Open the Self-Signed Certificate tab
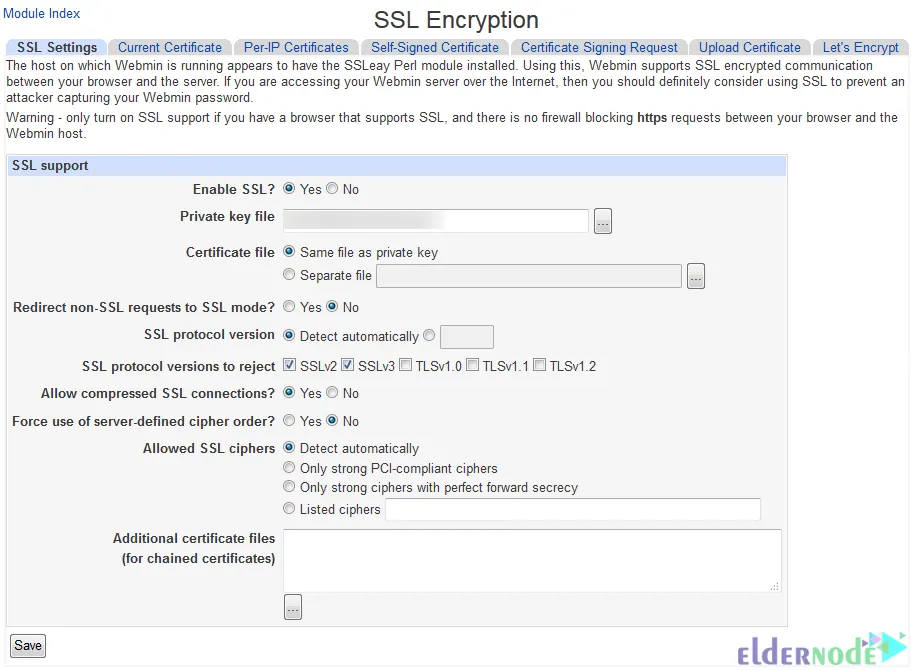This screenshot has width=911, height=670. tap(435, 47)
